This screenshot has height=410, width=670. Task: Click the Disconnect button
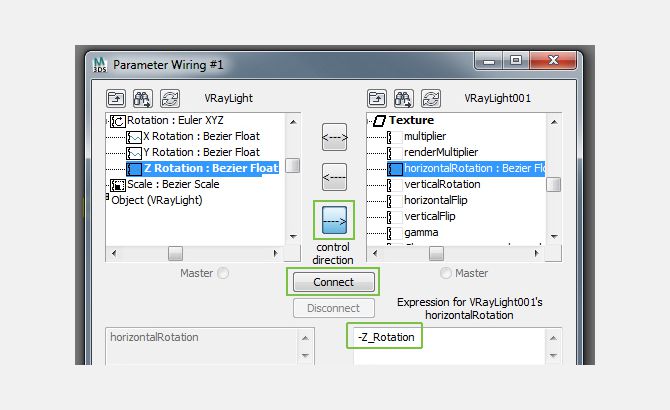334,308
